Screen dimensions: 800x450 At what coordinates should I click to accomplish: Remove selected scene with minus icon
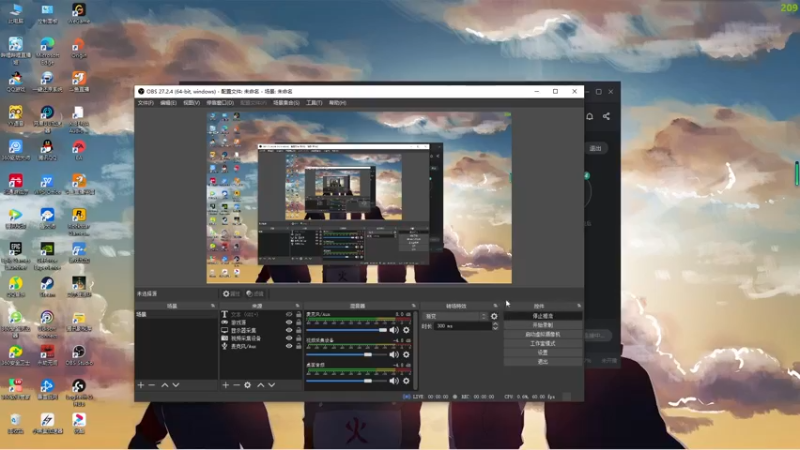point(152,385)
